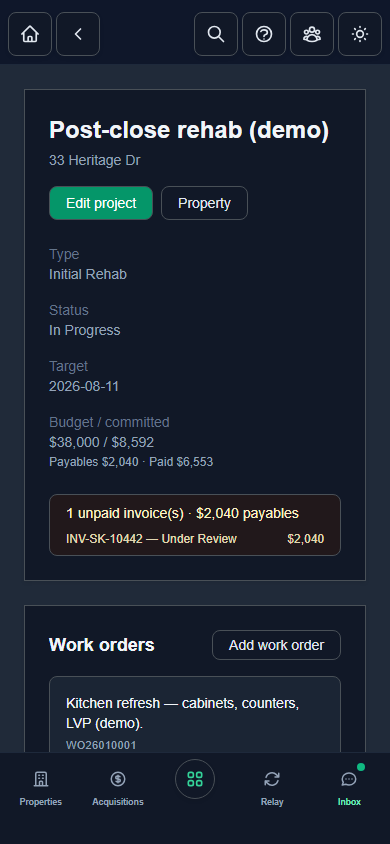
Task: Click the Inbox notification green dot
Action: [x=360, y=767]
